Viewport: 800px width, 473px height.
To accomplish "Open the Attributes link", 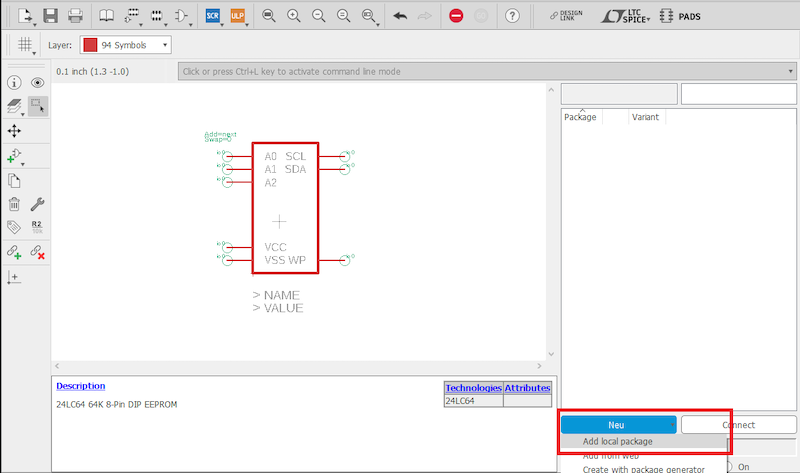I will (x=527, y=388).
